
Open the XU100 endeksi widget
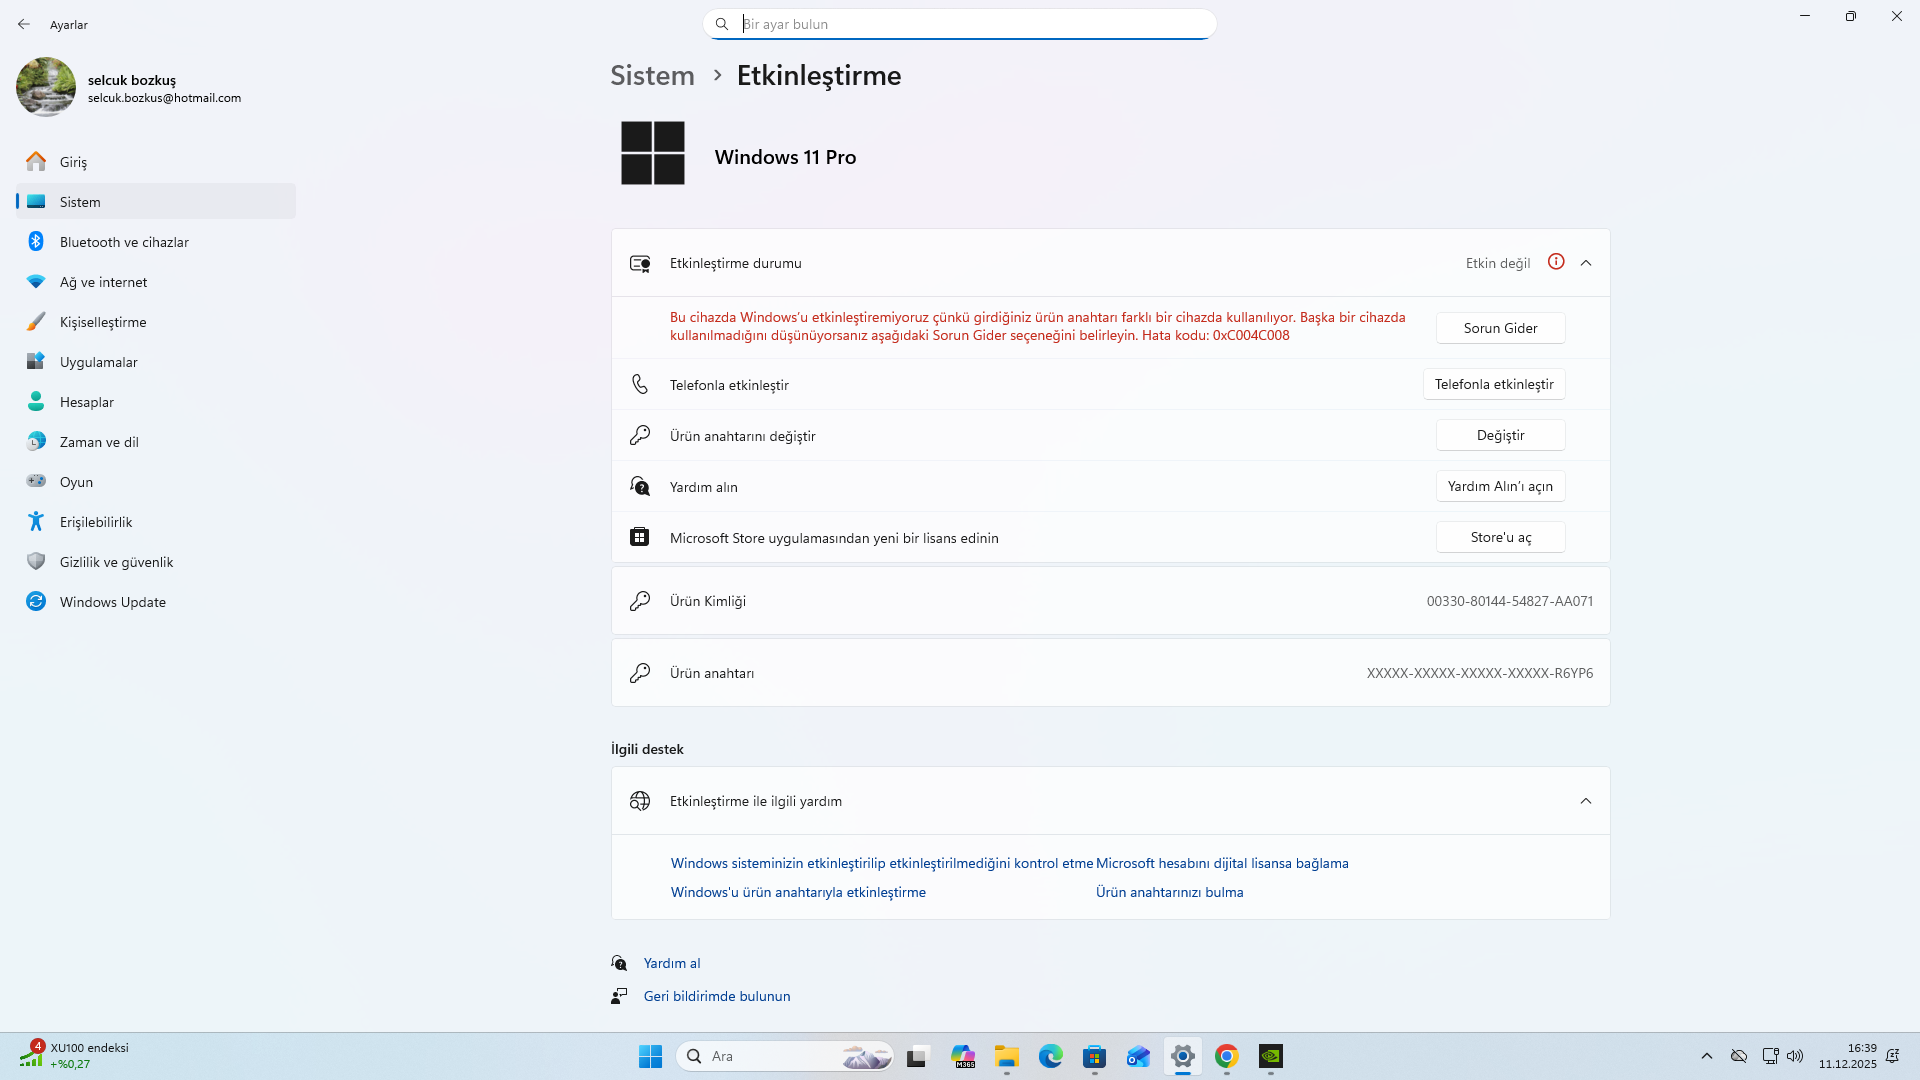tap(75, 1056)
